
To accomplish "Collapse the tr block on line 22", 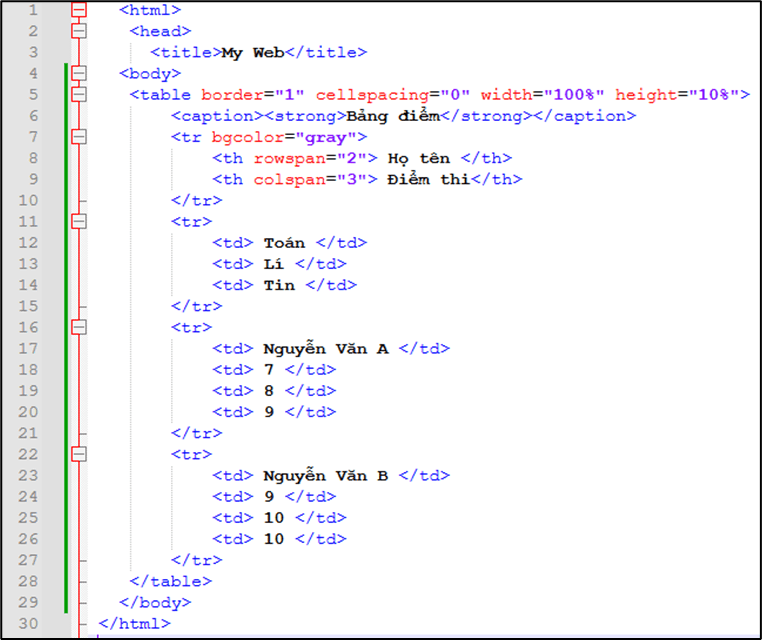I will [80, 454].
